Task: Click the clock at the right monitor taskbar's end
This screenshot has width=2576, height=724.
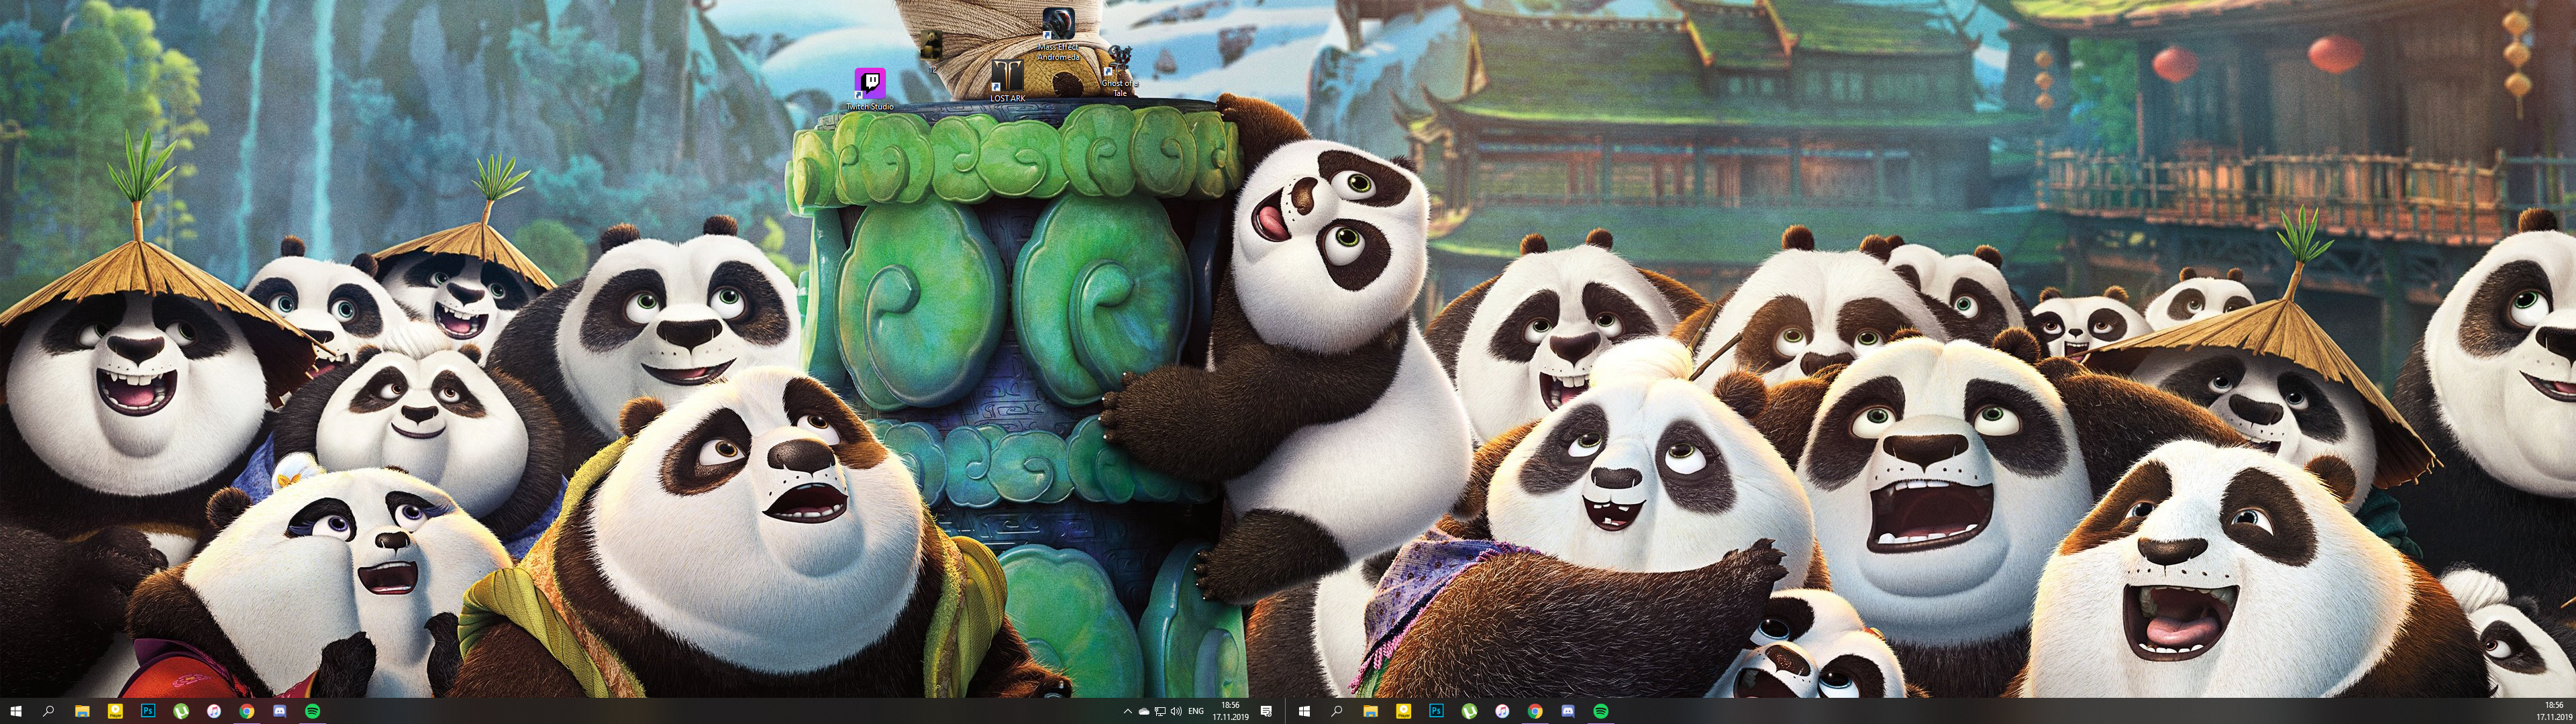Action: pyautogui.click(x=2554, y=711)
